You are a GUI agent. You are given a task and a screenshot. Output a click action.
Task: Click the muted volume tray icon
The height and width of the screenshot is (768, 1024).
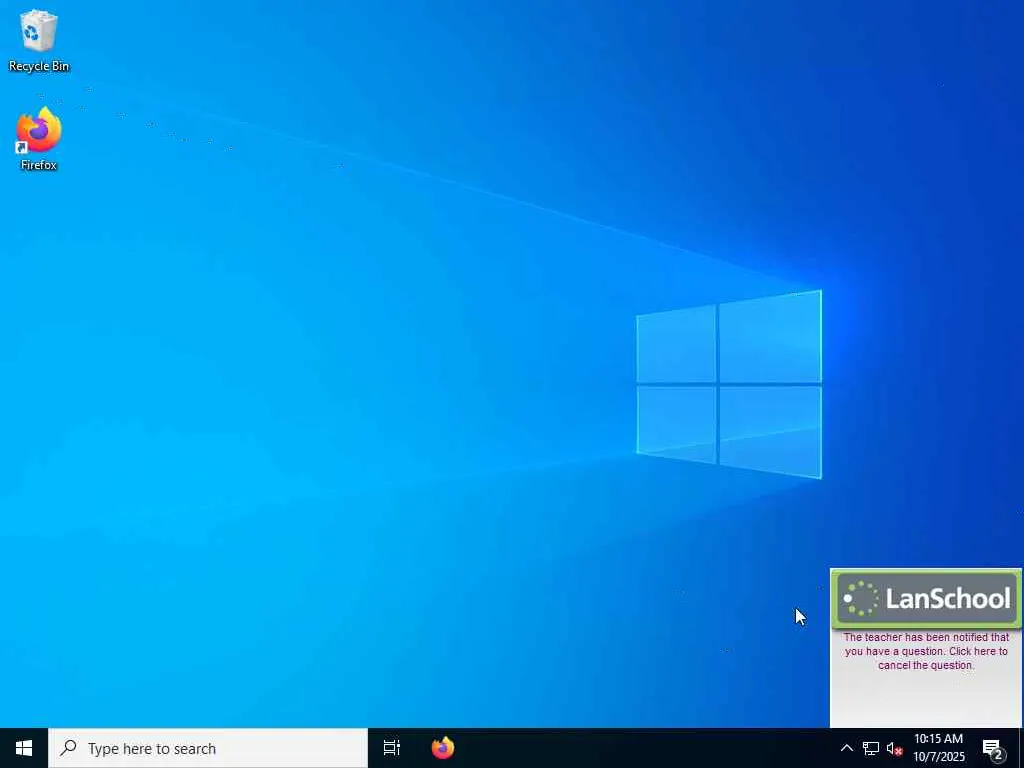[894, 748]
